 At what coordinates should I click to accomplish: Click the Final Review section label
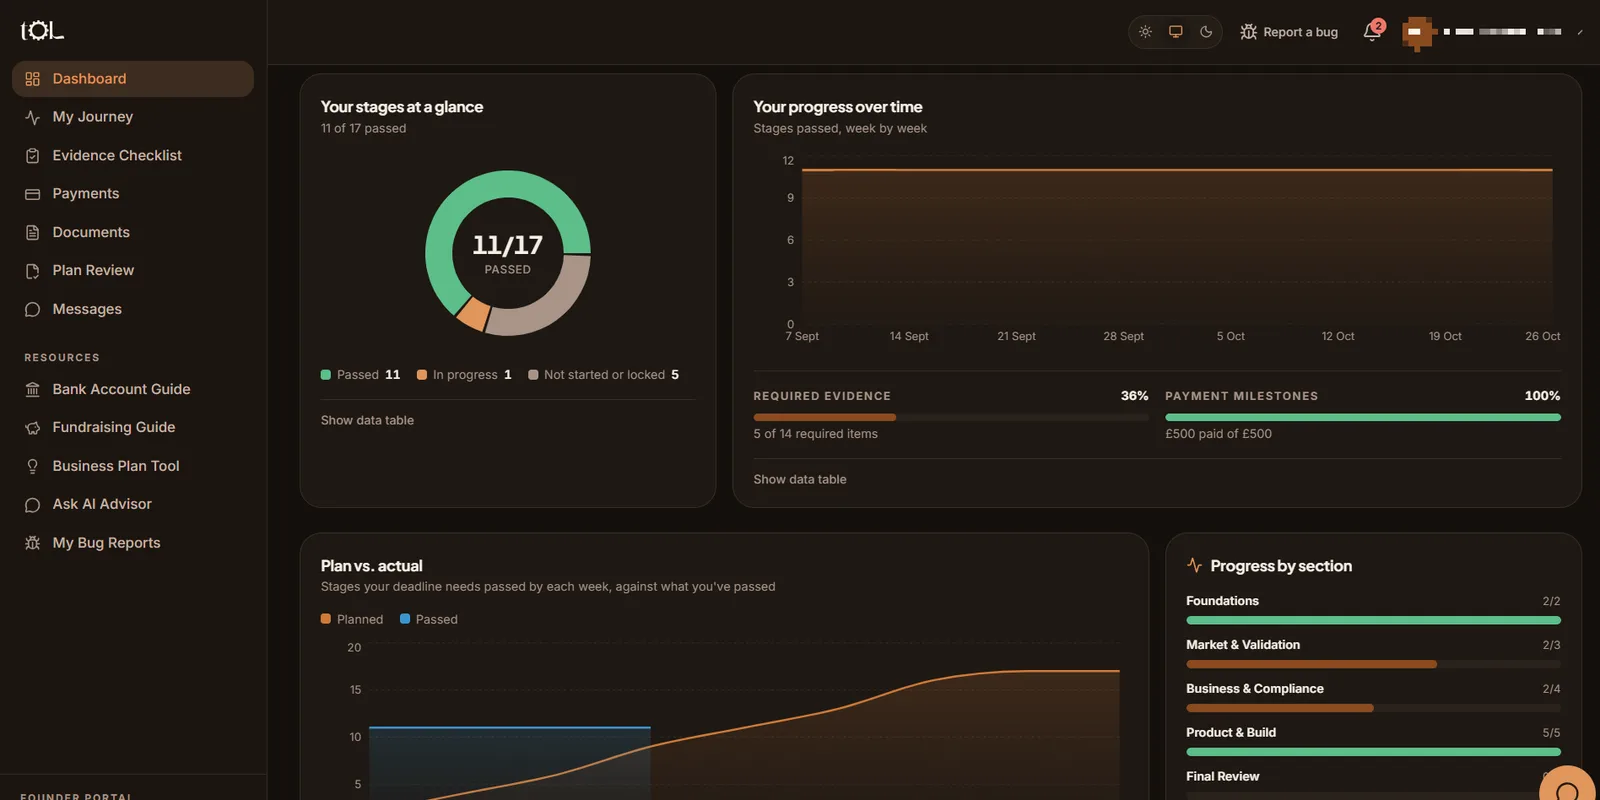[1222, 776]
